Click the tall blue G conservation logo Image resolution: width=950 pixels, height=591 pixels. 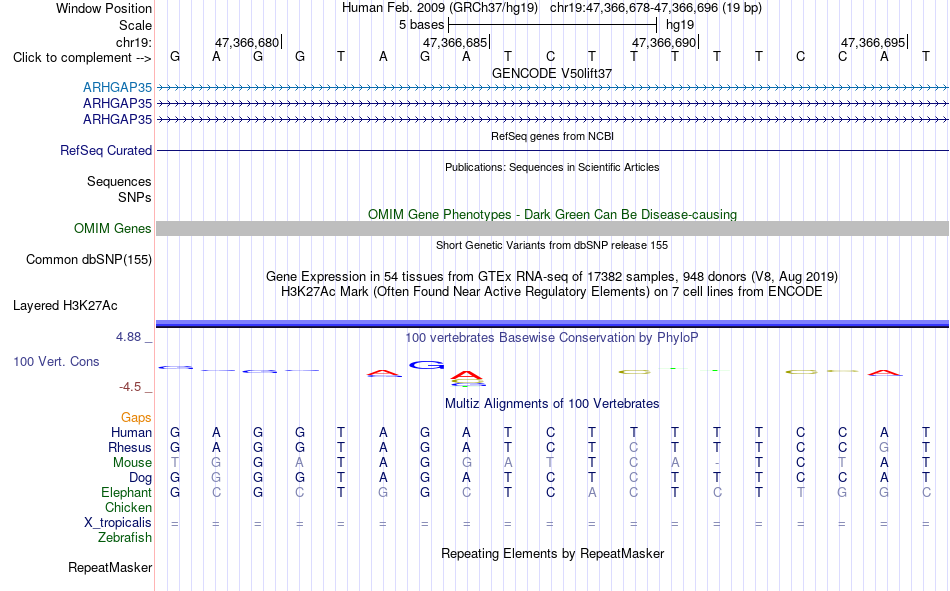click(427, 365)
